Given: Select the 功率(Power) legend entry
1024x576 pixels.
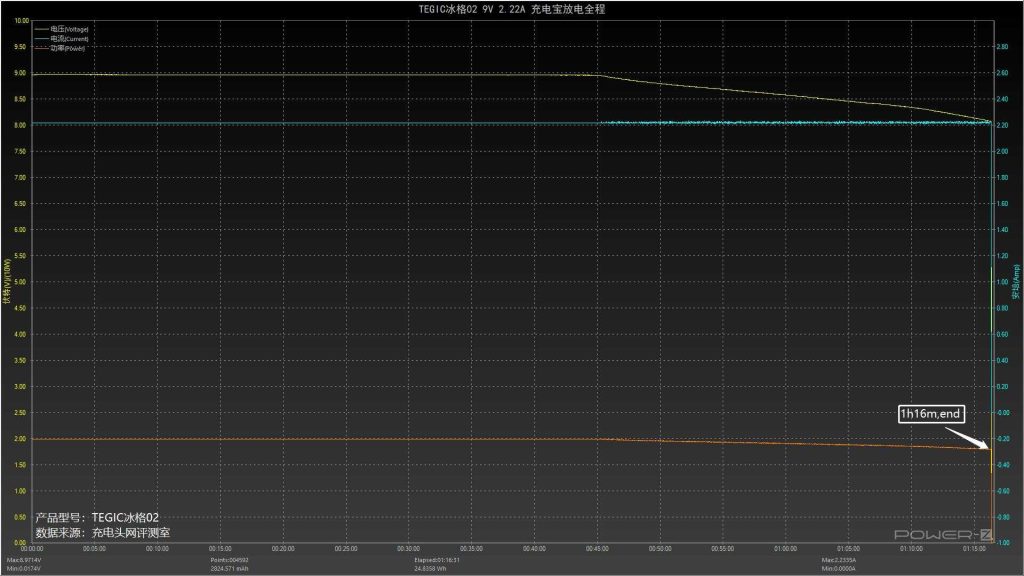Looking at the screenshot, I should (60, 48).
